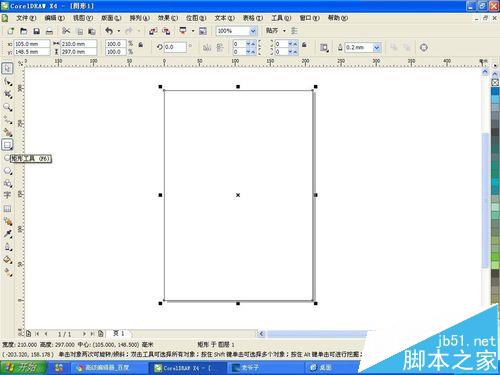Screen dimensions: 500x375
Task: Select the Eyedropper tool
Action: (x=8, y=234)
